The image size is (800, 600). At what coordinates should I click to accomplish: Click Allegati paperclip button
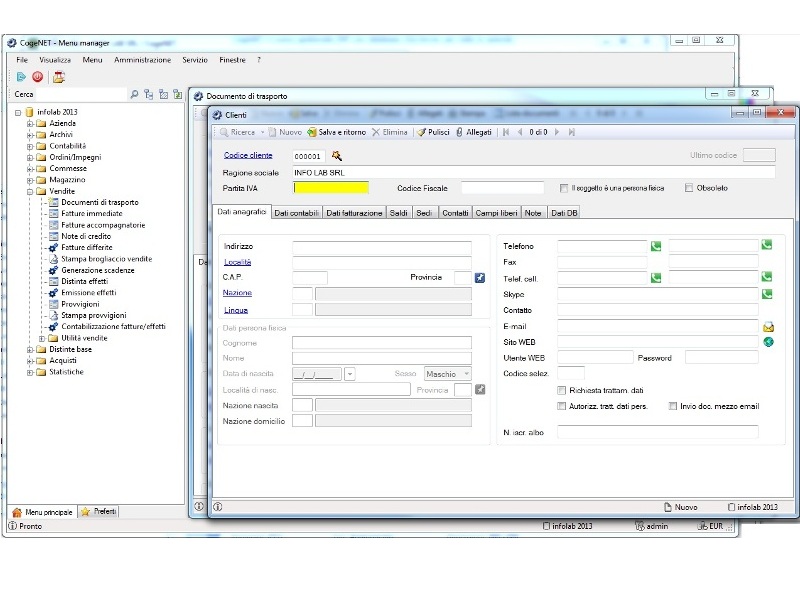[473, 132]
